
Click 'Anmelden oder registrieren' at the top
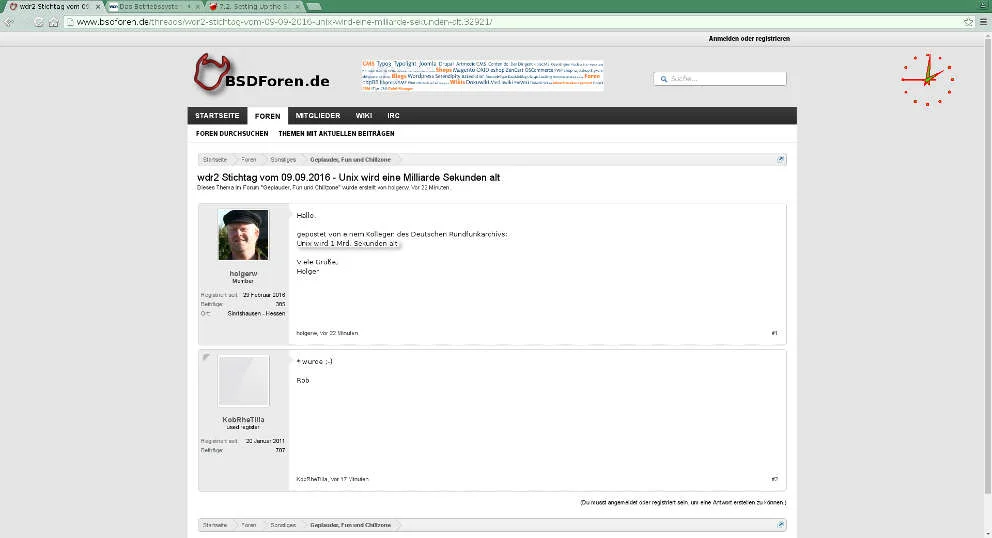[x=749, y=39]
